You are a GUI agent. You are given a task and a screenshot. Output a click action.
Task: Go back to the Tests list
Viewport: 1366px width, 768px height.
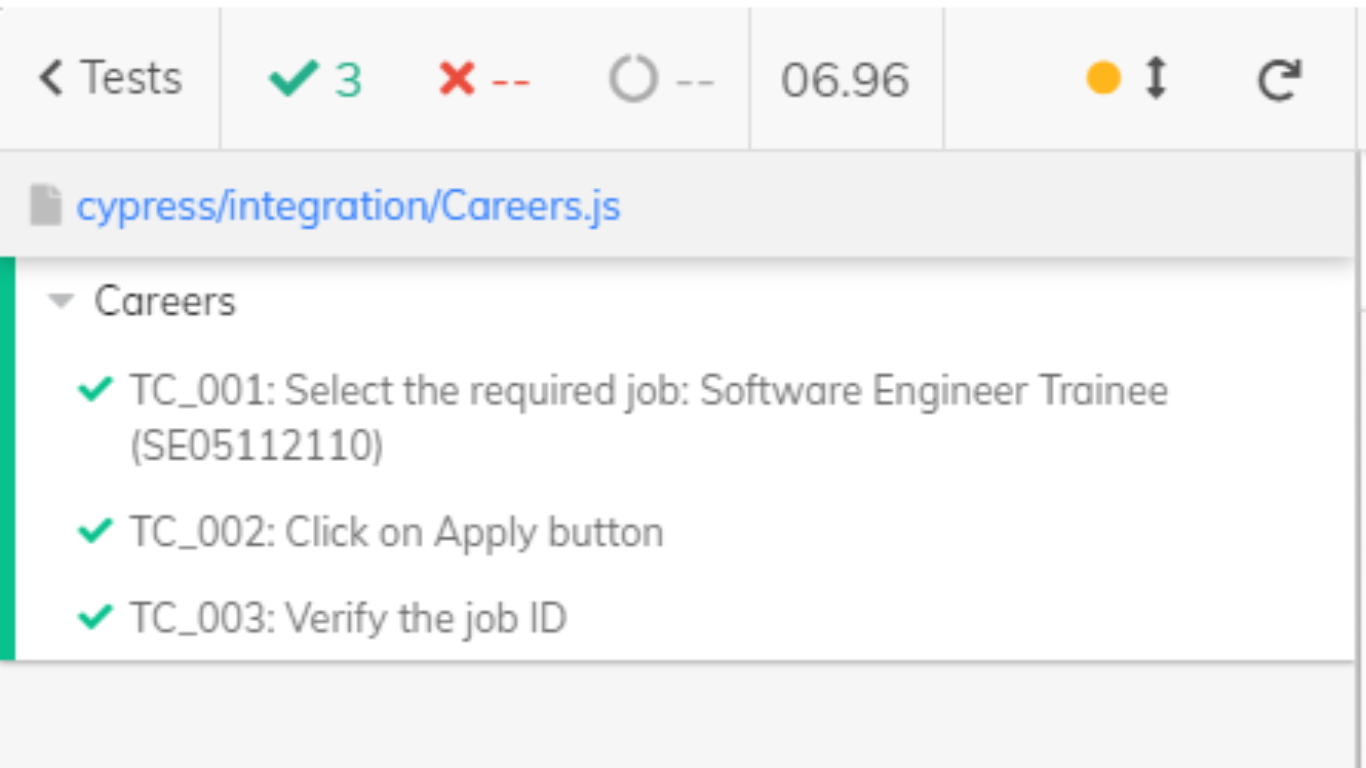110,78
